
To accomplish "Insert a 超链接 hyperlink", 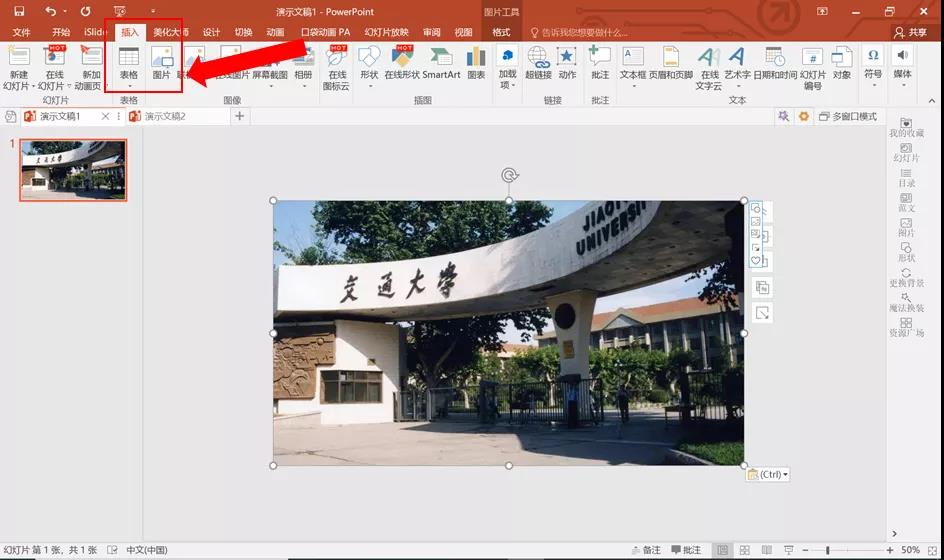I will pyautogui.click(x=538, y=63).
